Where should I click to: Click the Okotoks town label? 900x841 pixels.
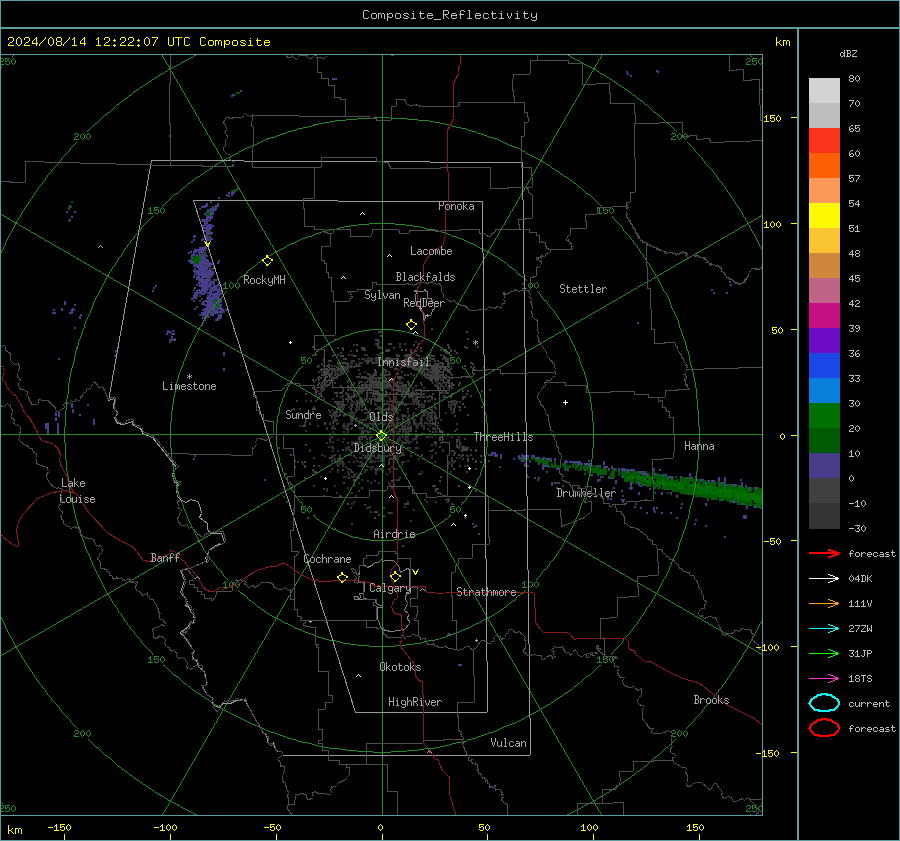pos(400,667)
